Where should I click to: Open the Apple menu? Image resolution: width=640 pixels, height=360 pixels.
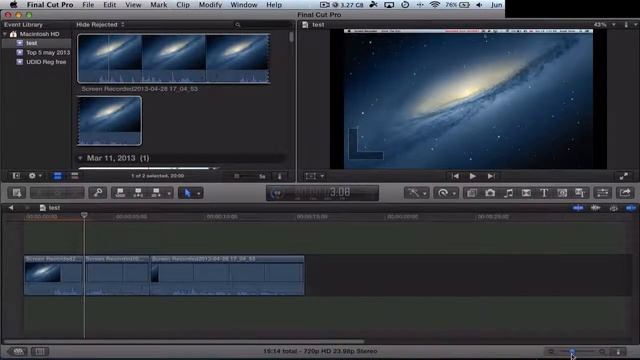pyautogui.click(x=13, y=5)
